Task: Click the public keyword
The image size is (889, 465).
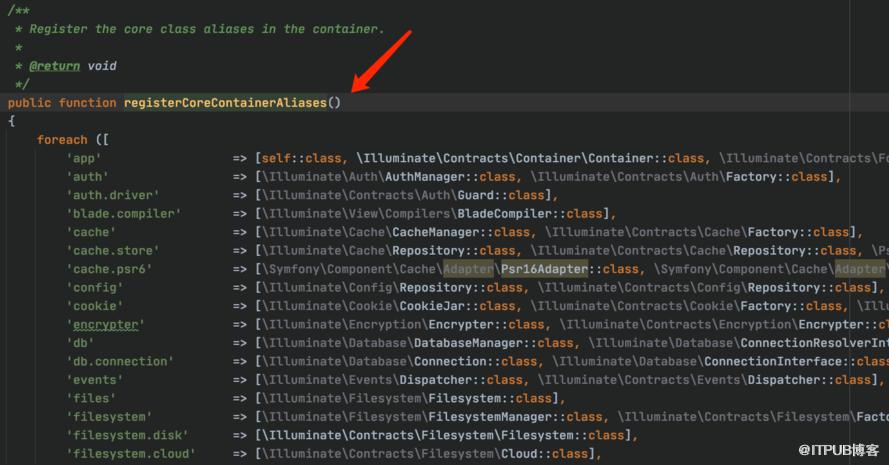Action: coord(29,103)
